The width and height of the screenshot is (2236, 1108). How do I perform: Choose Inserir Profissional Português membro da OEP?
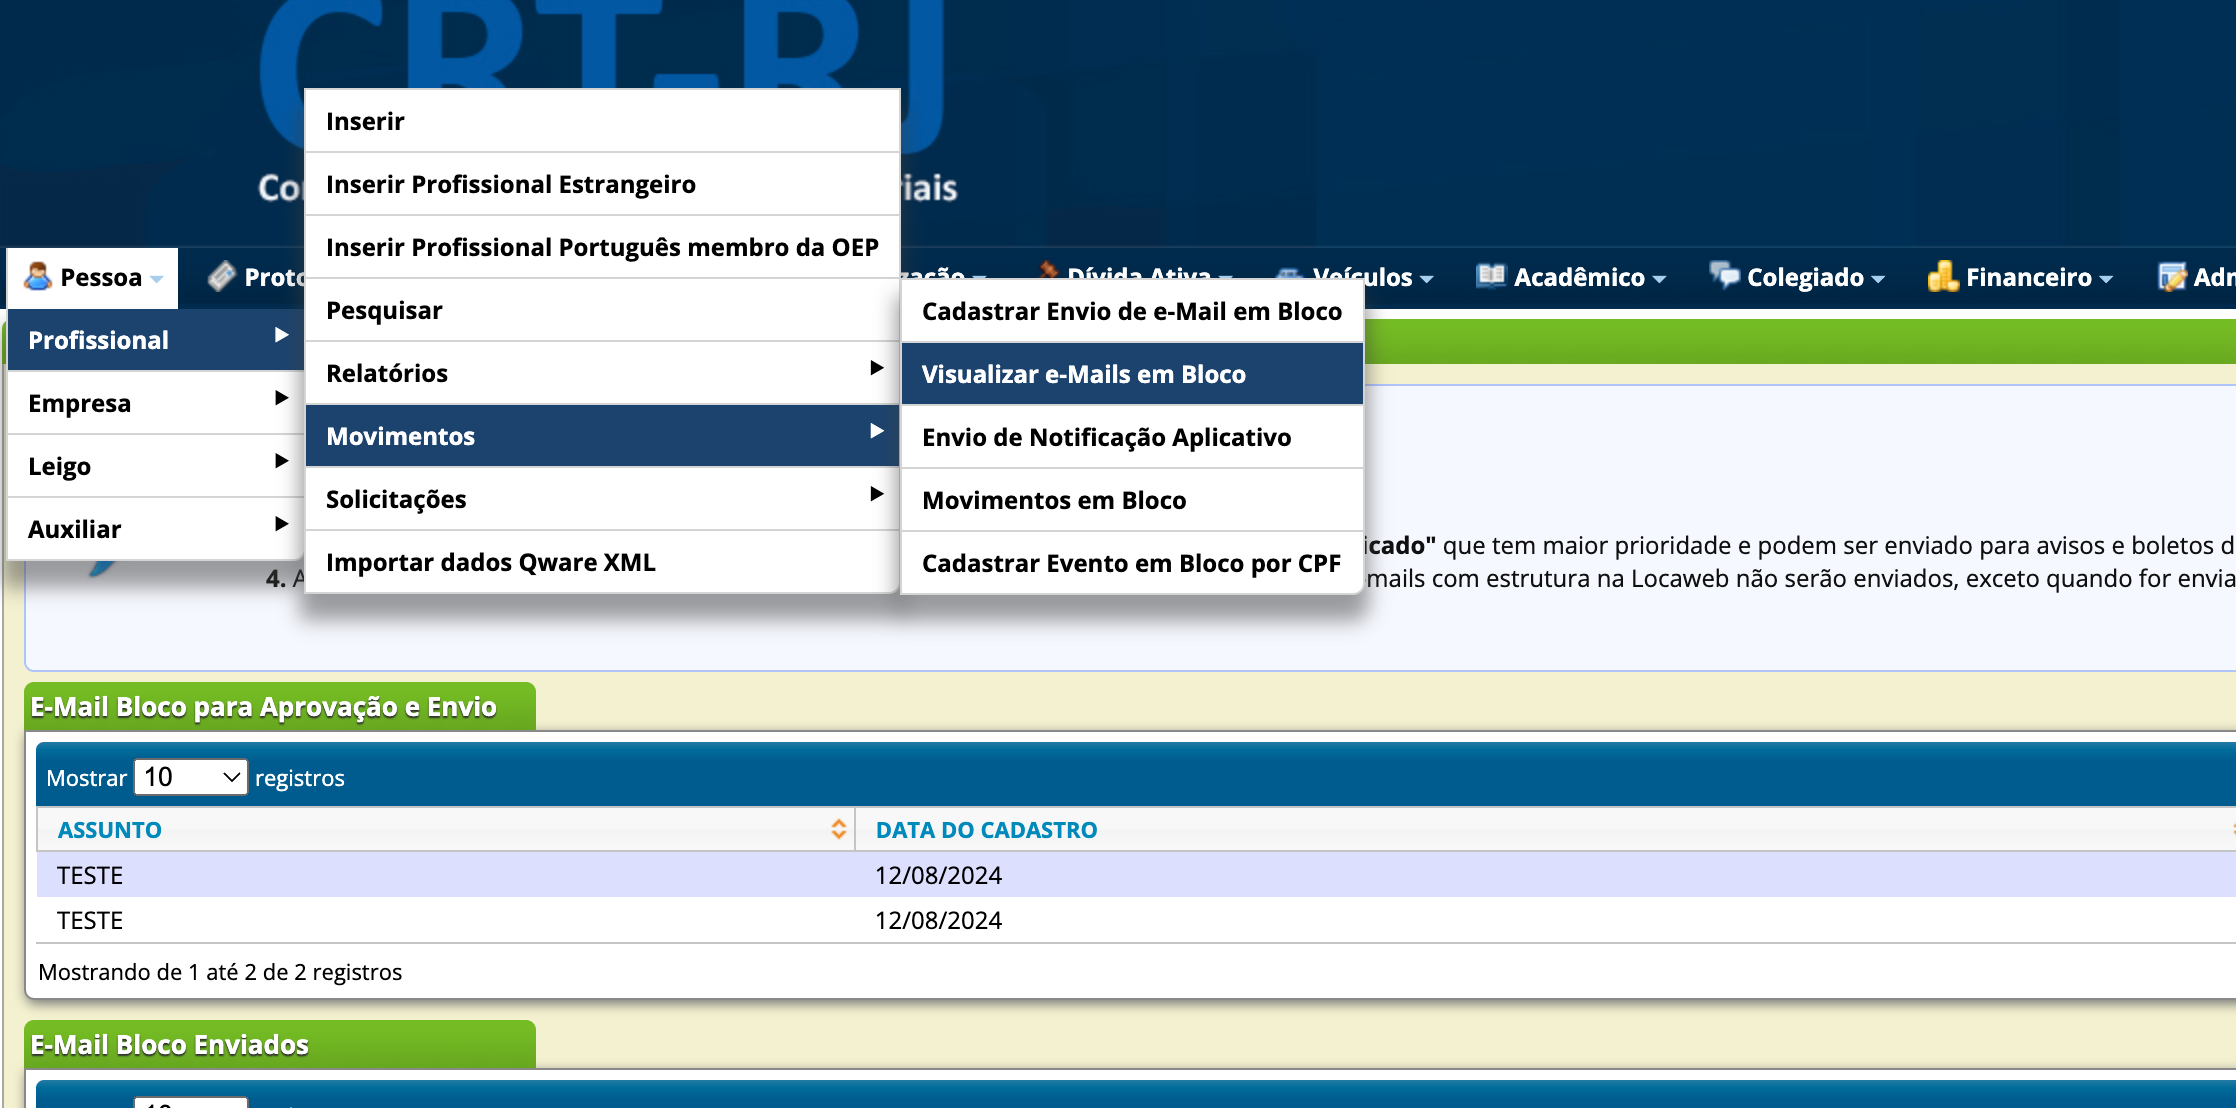[602, 247]
